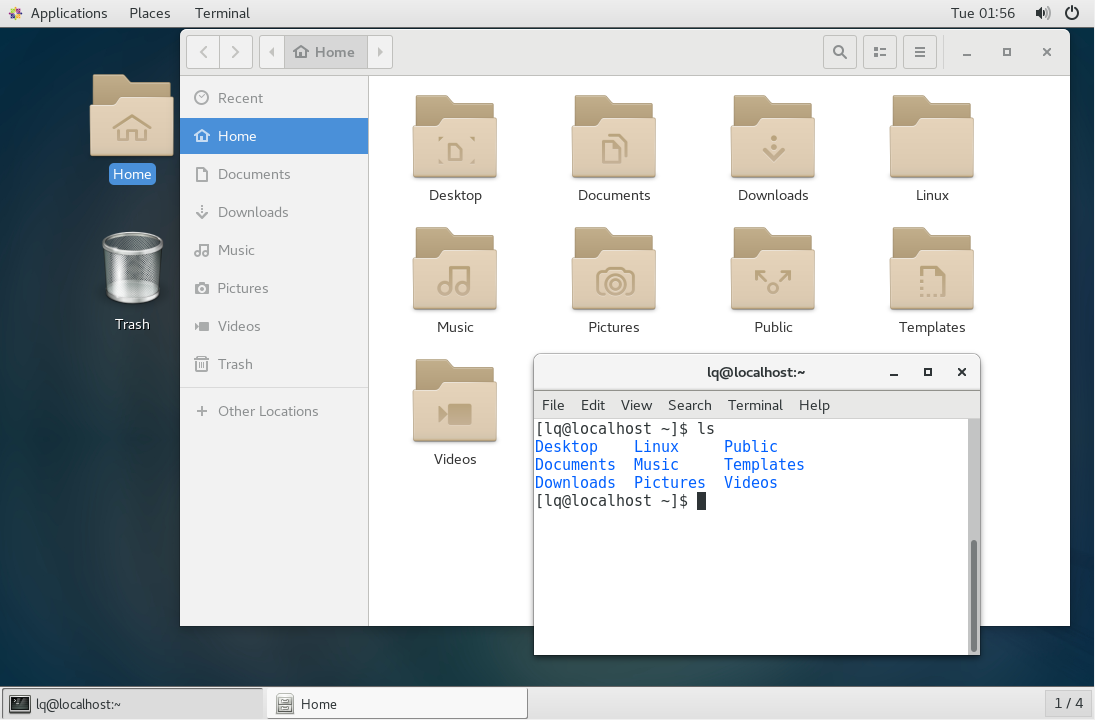1095x720 pixels.
Task: Close the Files window
Action: click(1046, 52)
